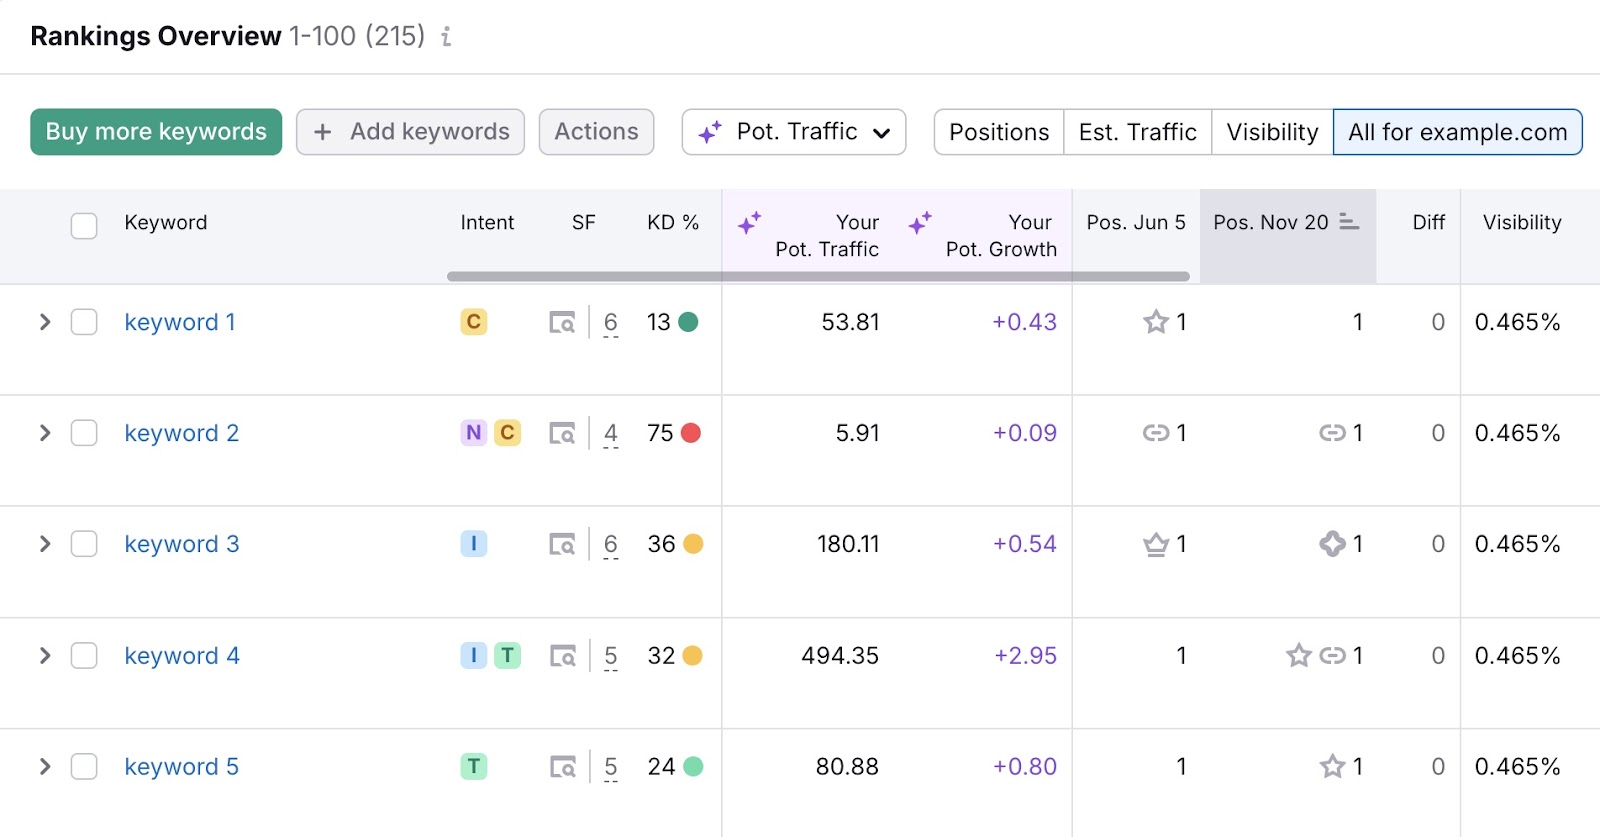Screen dimensions: 1600x837
Task: Open the Pot. Traffic dropdown
Action: (793, 132)
